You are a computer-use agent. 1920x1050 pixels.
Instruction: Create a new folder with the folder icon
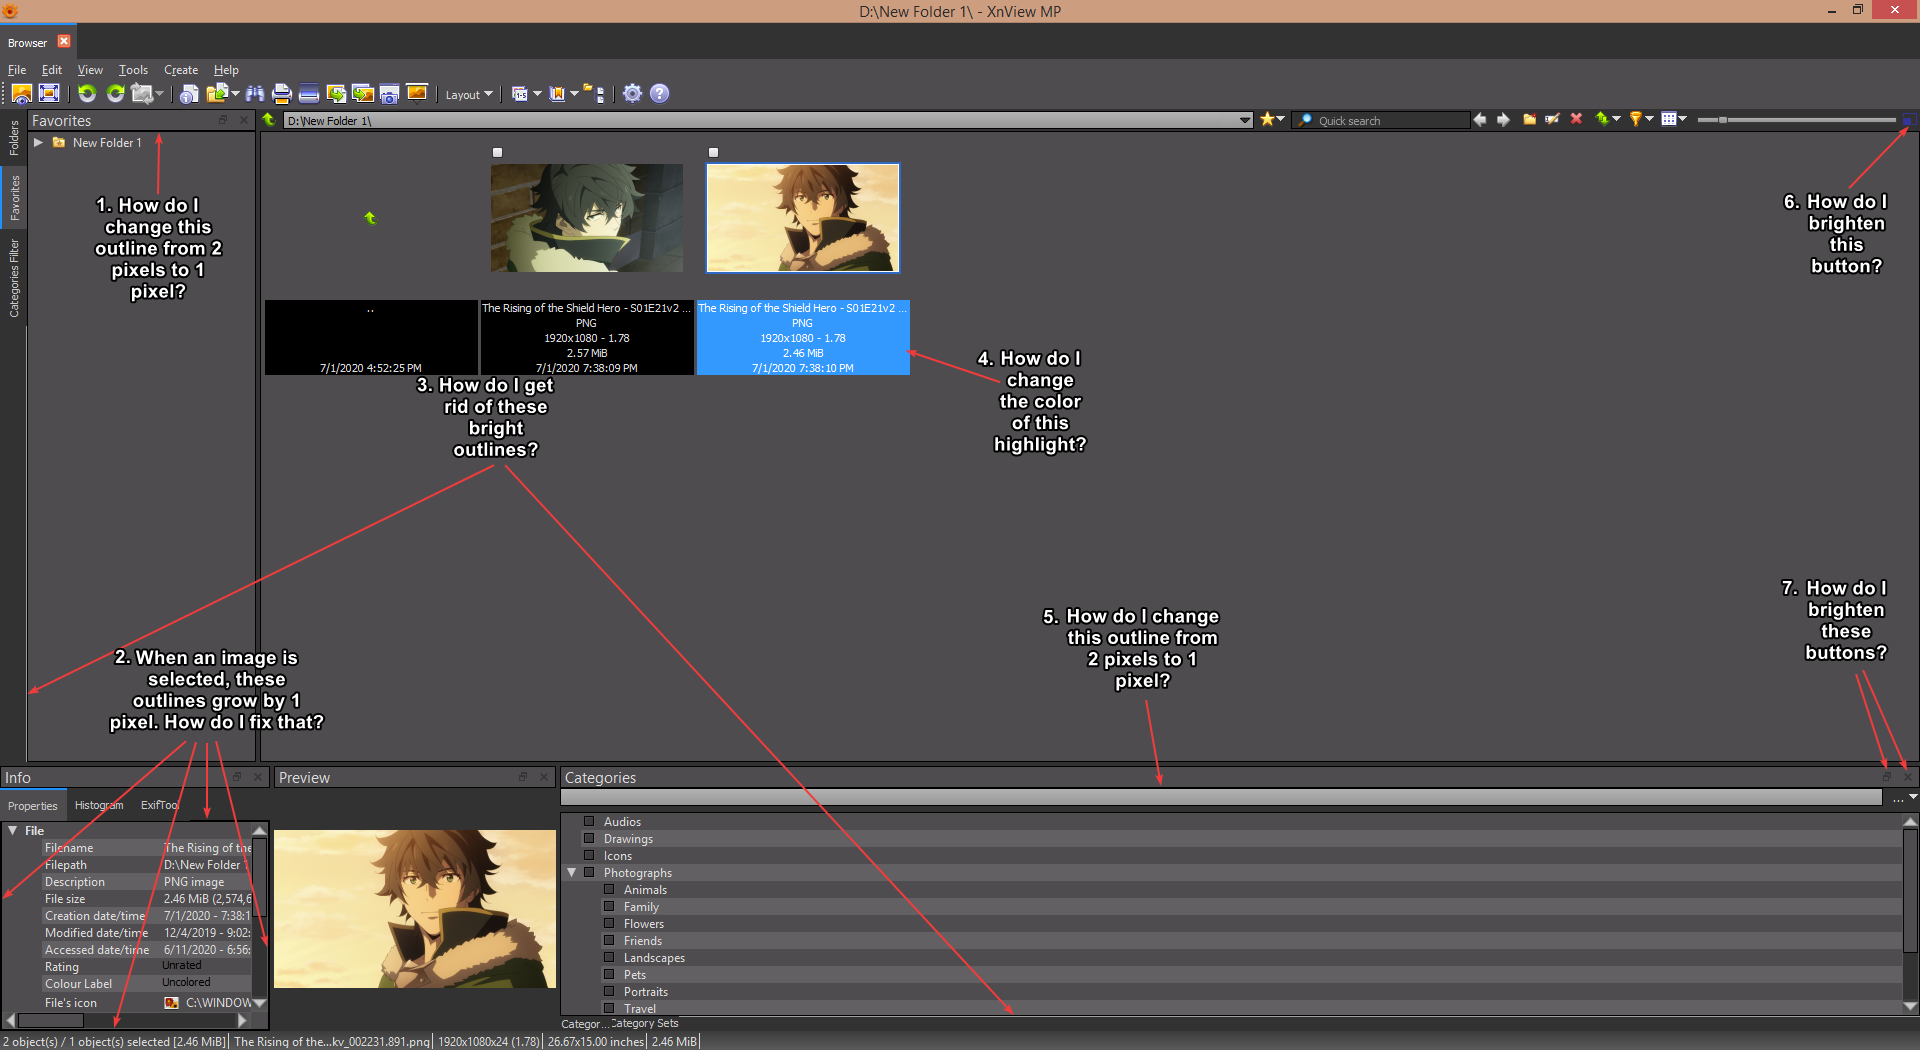coord(1529,120)
